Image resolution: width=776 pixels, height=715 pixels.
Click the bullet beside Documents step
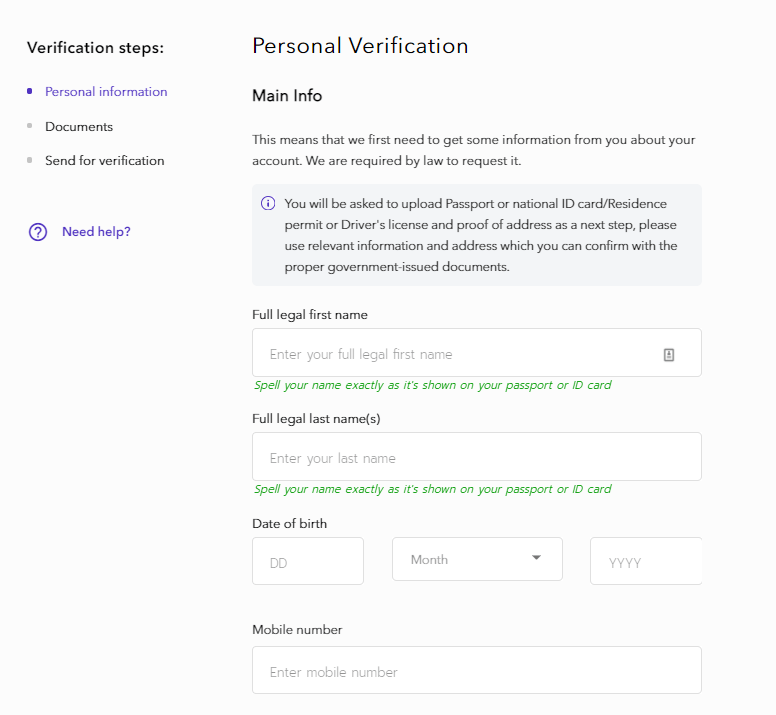tap(30, 126)
